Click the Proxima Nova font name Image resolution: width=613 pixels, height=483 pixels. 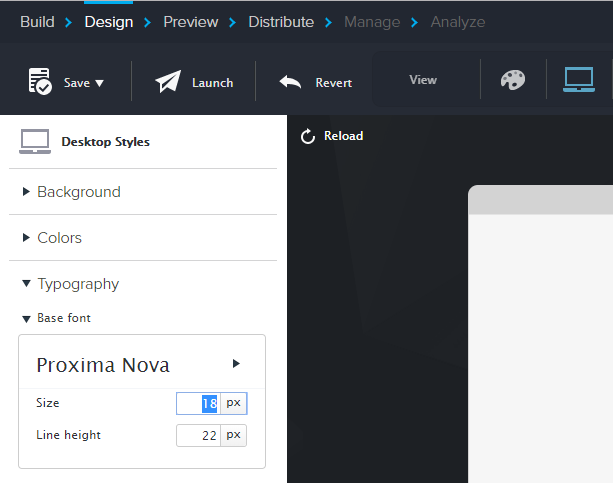[x=103, y=365]
